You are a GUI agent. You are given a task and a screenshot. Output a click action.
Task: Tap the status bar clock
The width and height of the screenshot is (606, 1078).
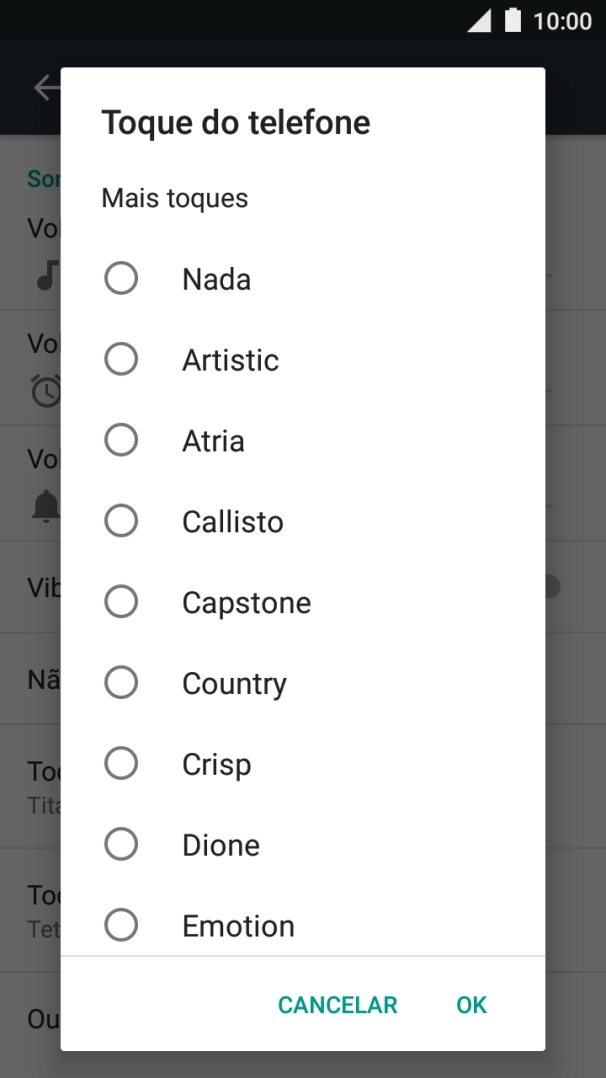[562, 21]
